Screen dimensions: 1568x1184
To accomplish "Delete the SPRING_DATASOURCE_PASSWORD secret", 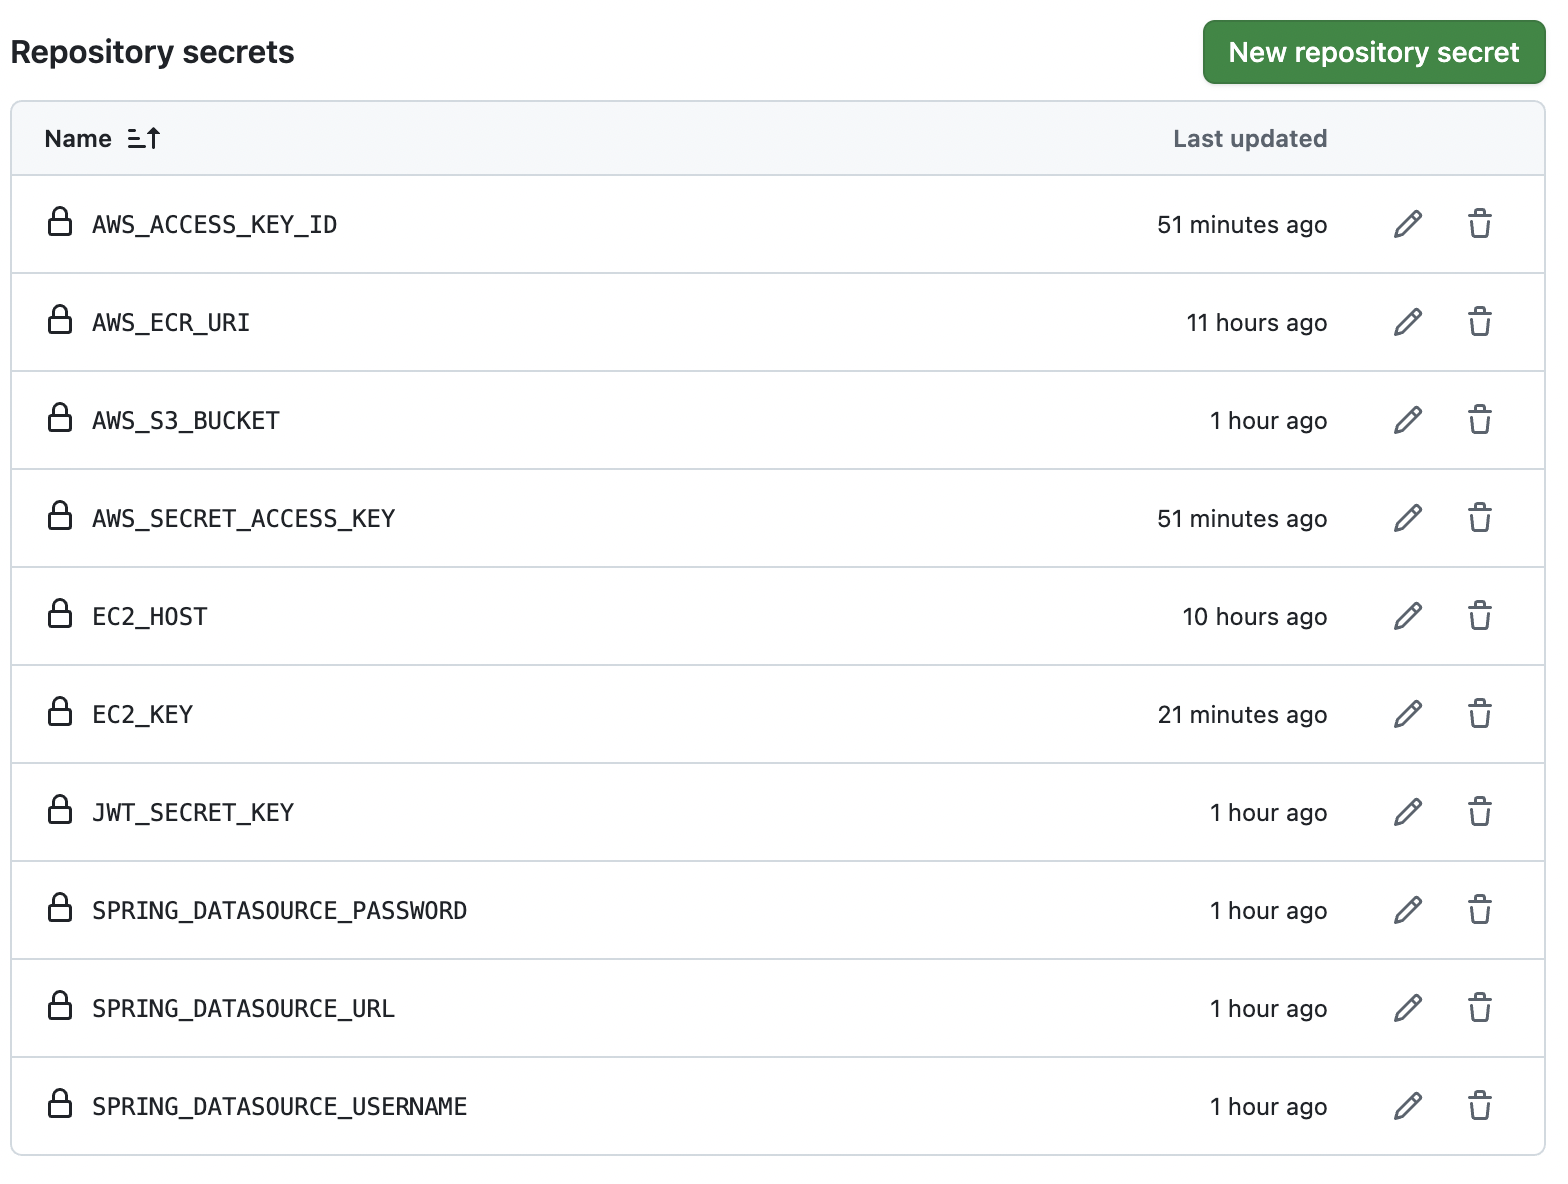I will 1480,910.
